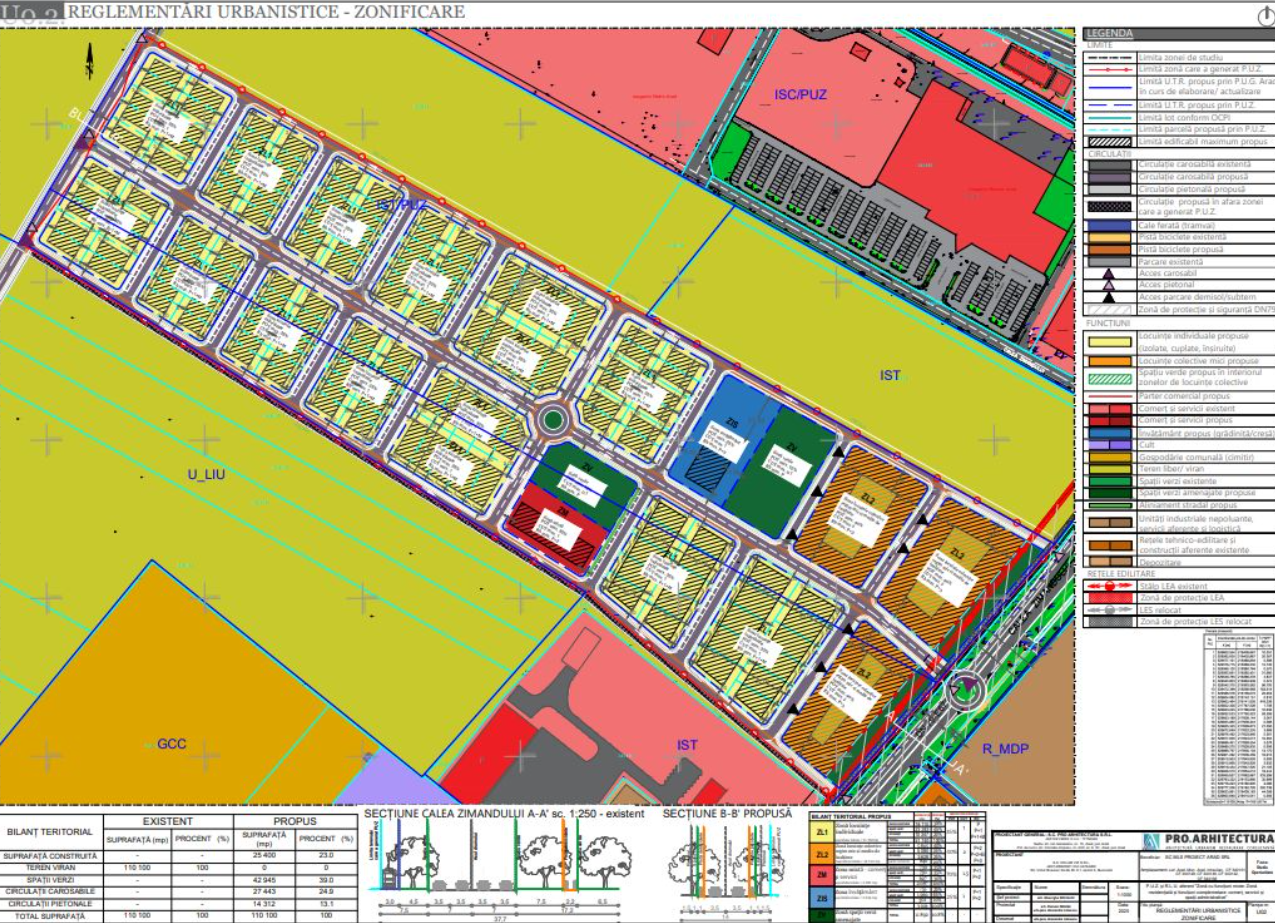Select the roundabout beside the R_MDP zone
1275x923 pixels.
click(965, 689)
